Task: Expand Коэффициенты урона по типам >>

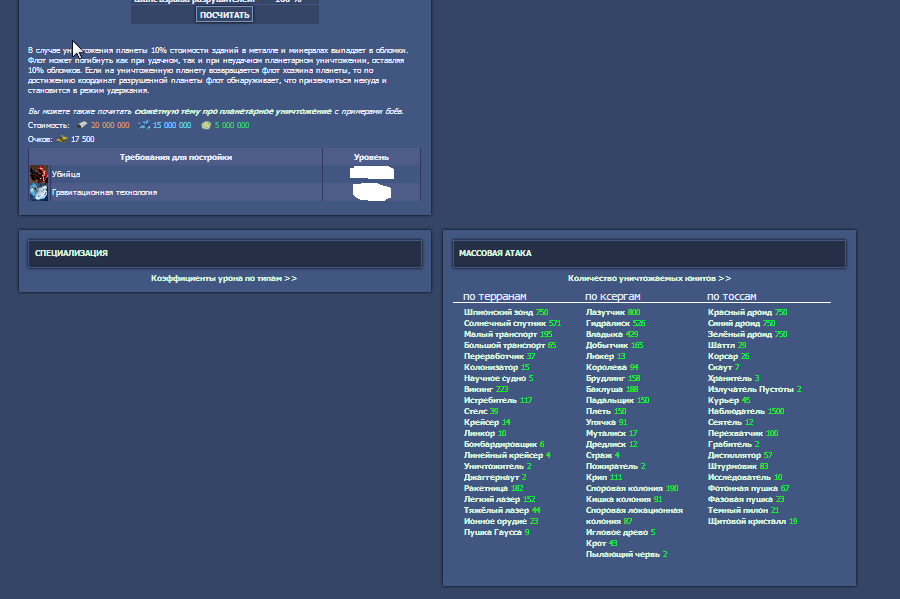Action: tap(224, 278)
